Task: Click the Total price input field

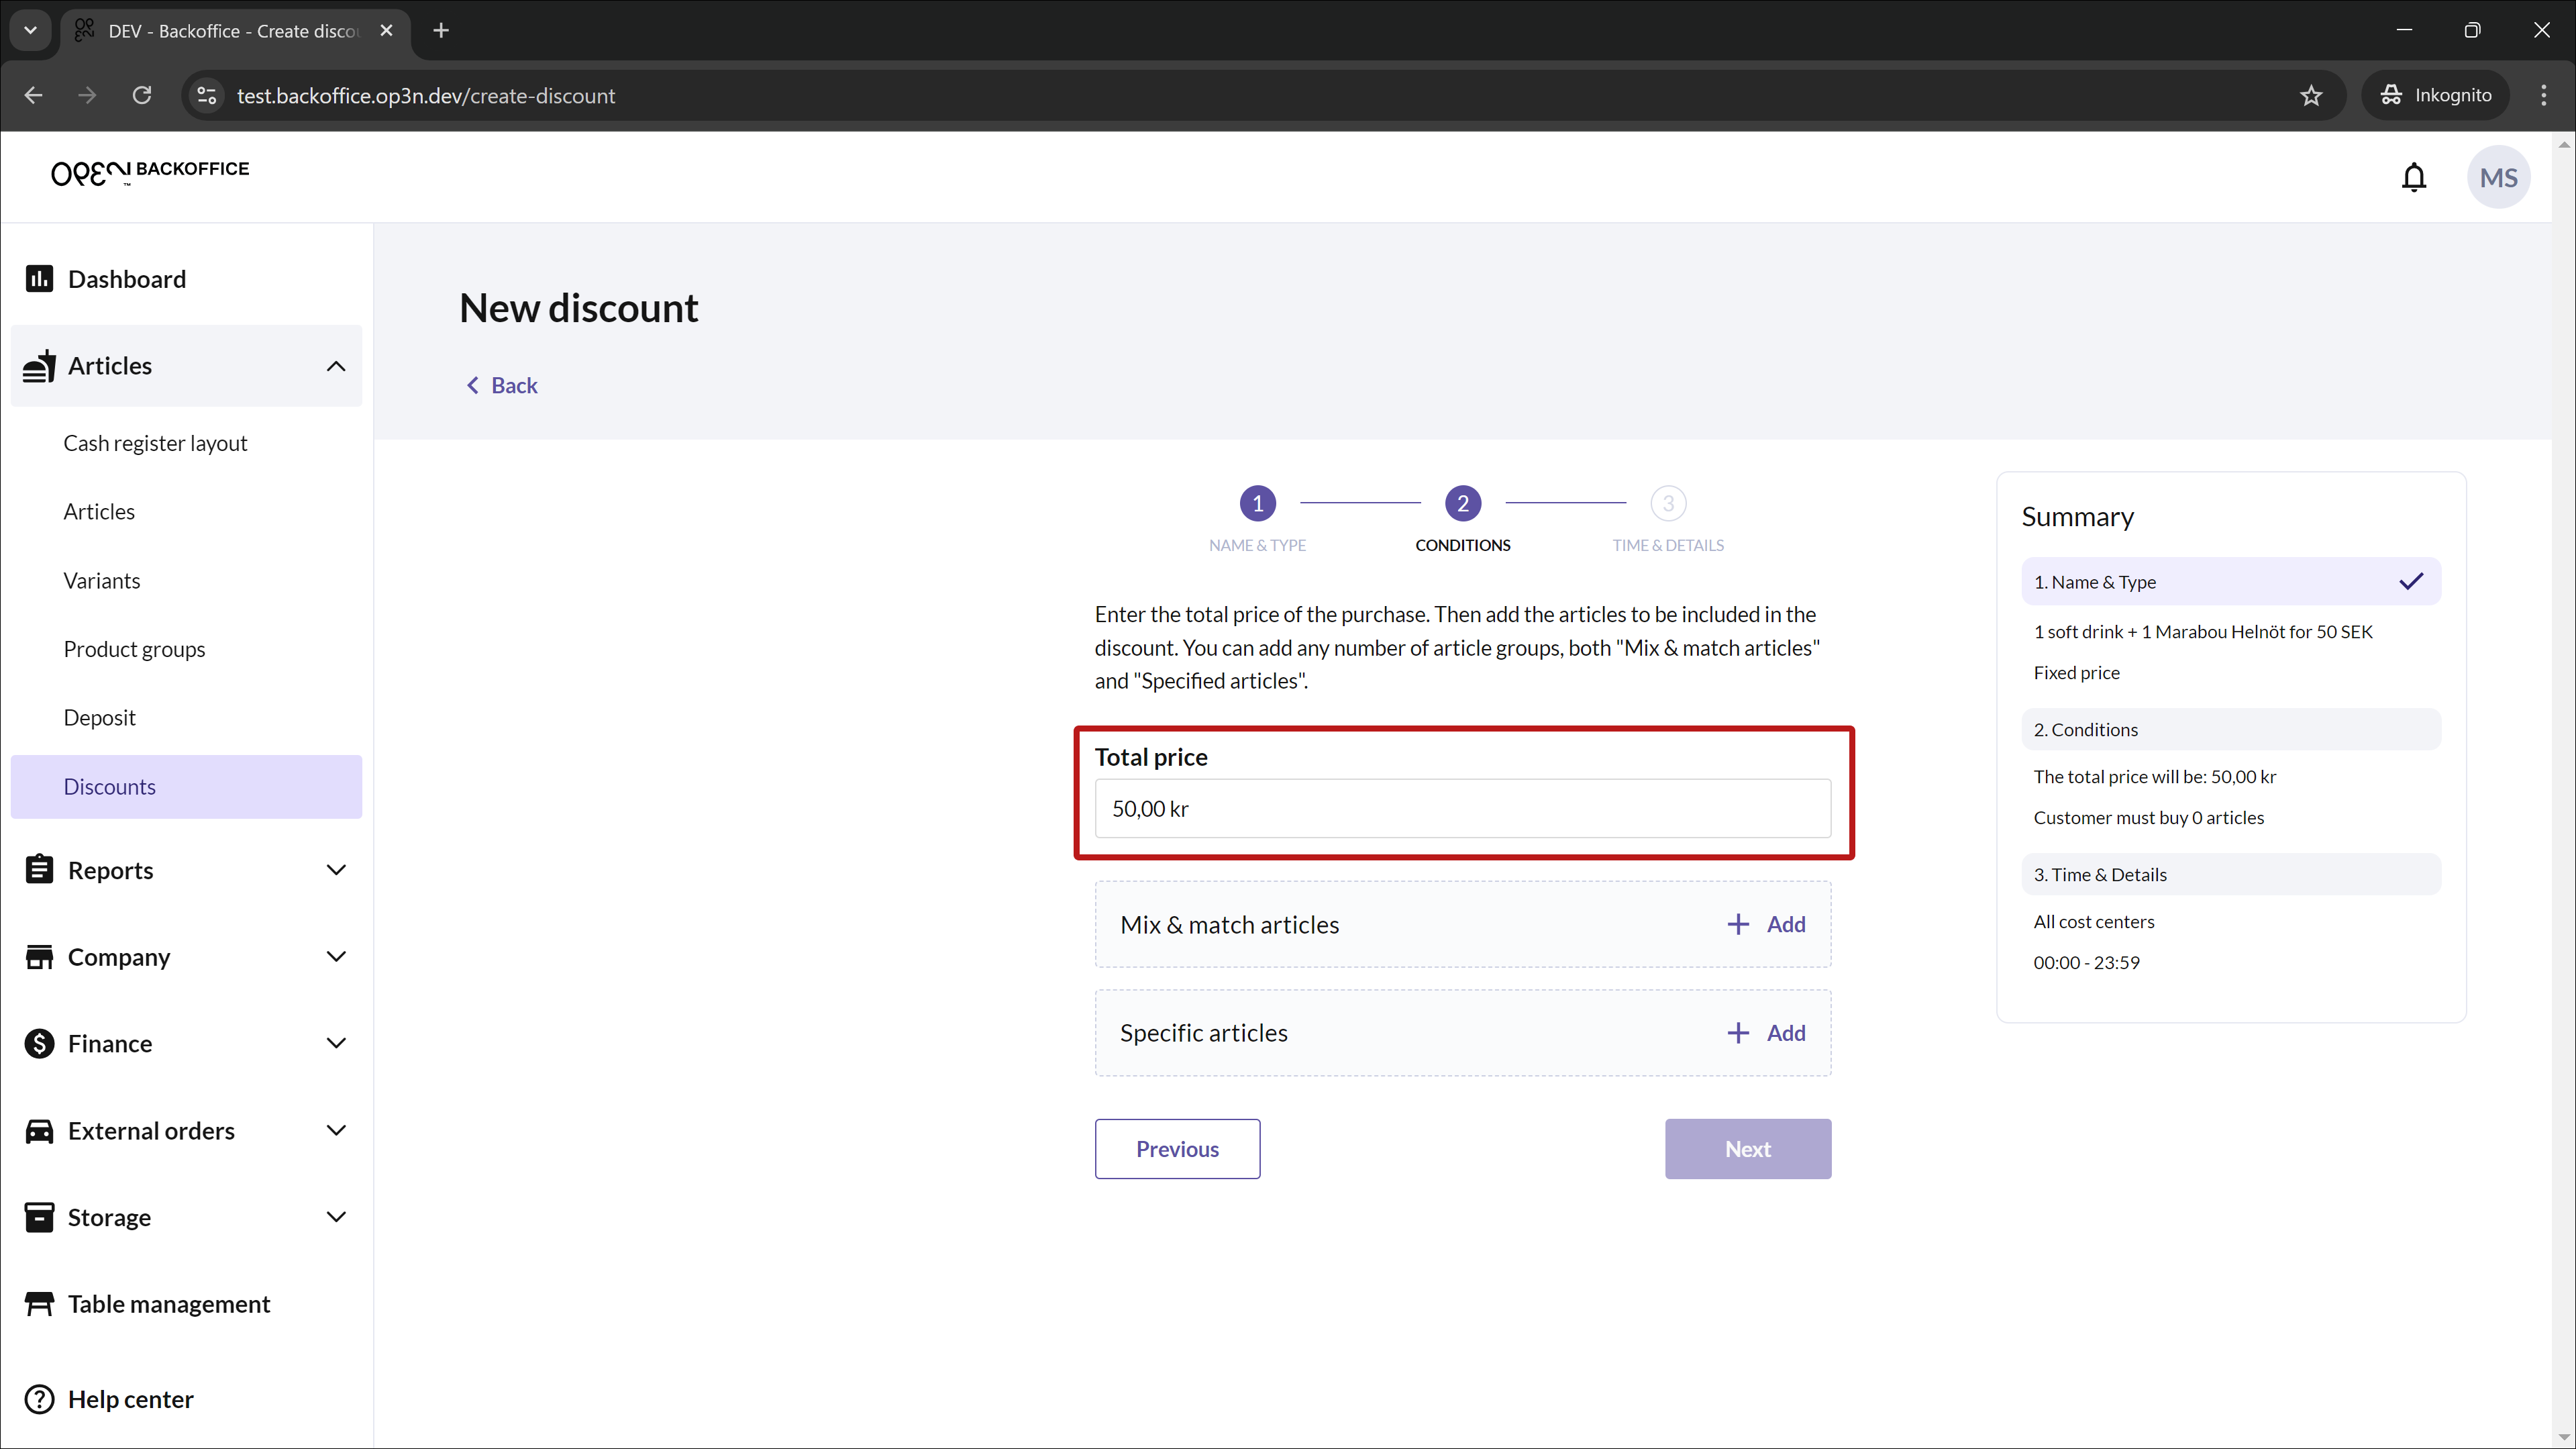Action: 1462,809
